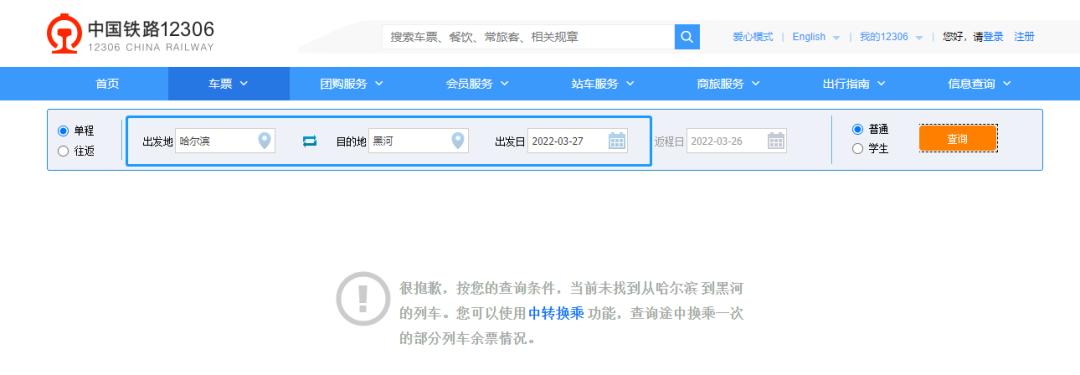Expand the 团购服务 menu

(x=351, y=83)
